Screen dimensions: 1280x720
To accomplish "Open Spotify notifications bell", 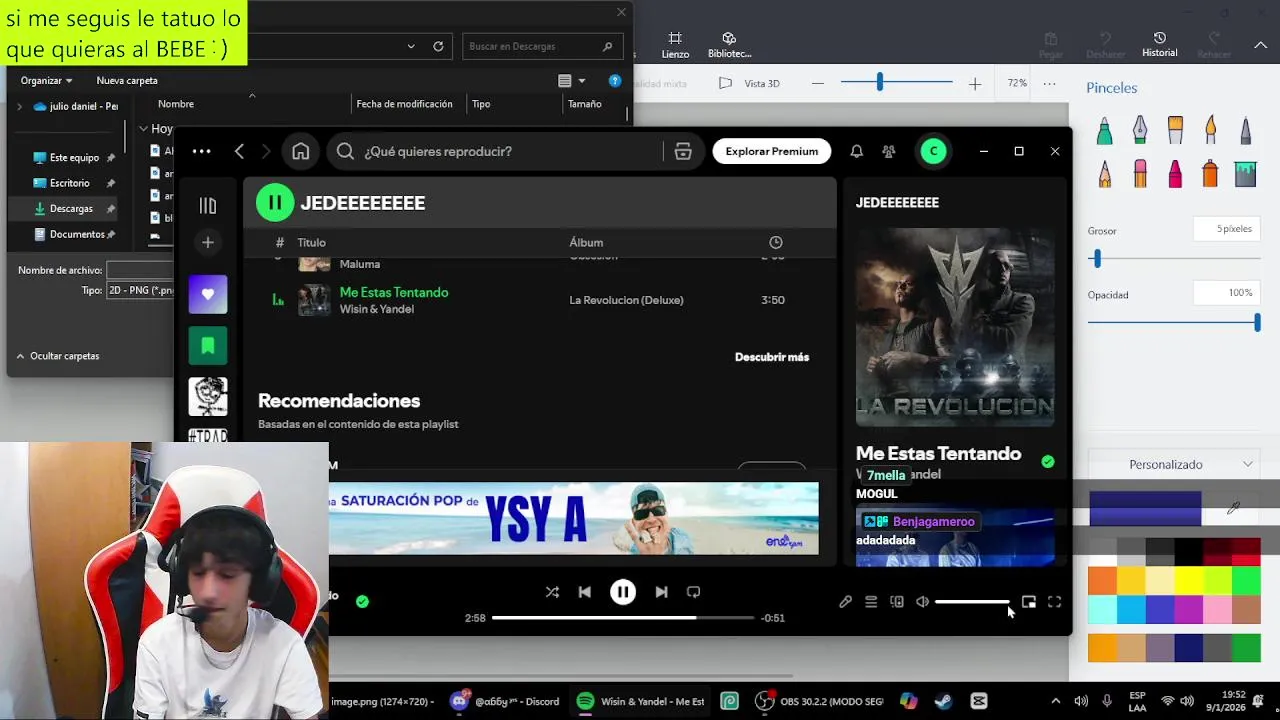I will pyautogui.click(x=856, y=151).
